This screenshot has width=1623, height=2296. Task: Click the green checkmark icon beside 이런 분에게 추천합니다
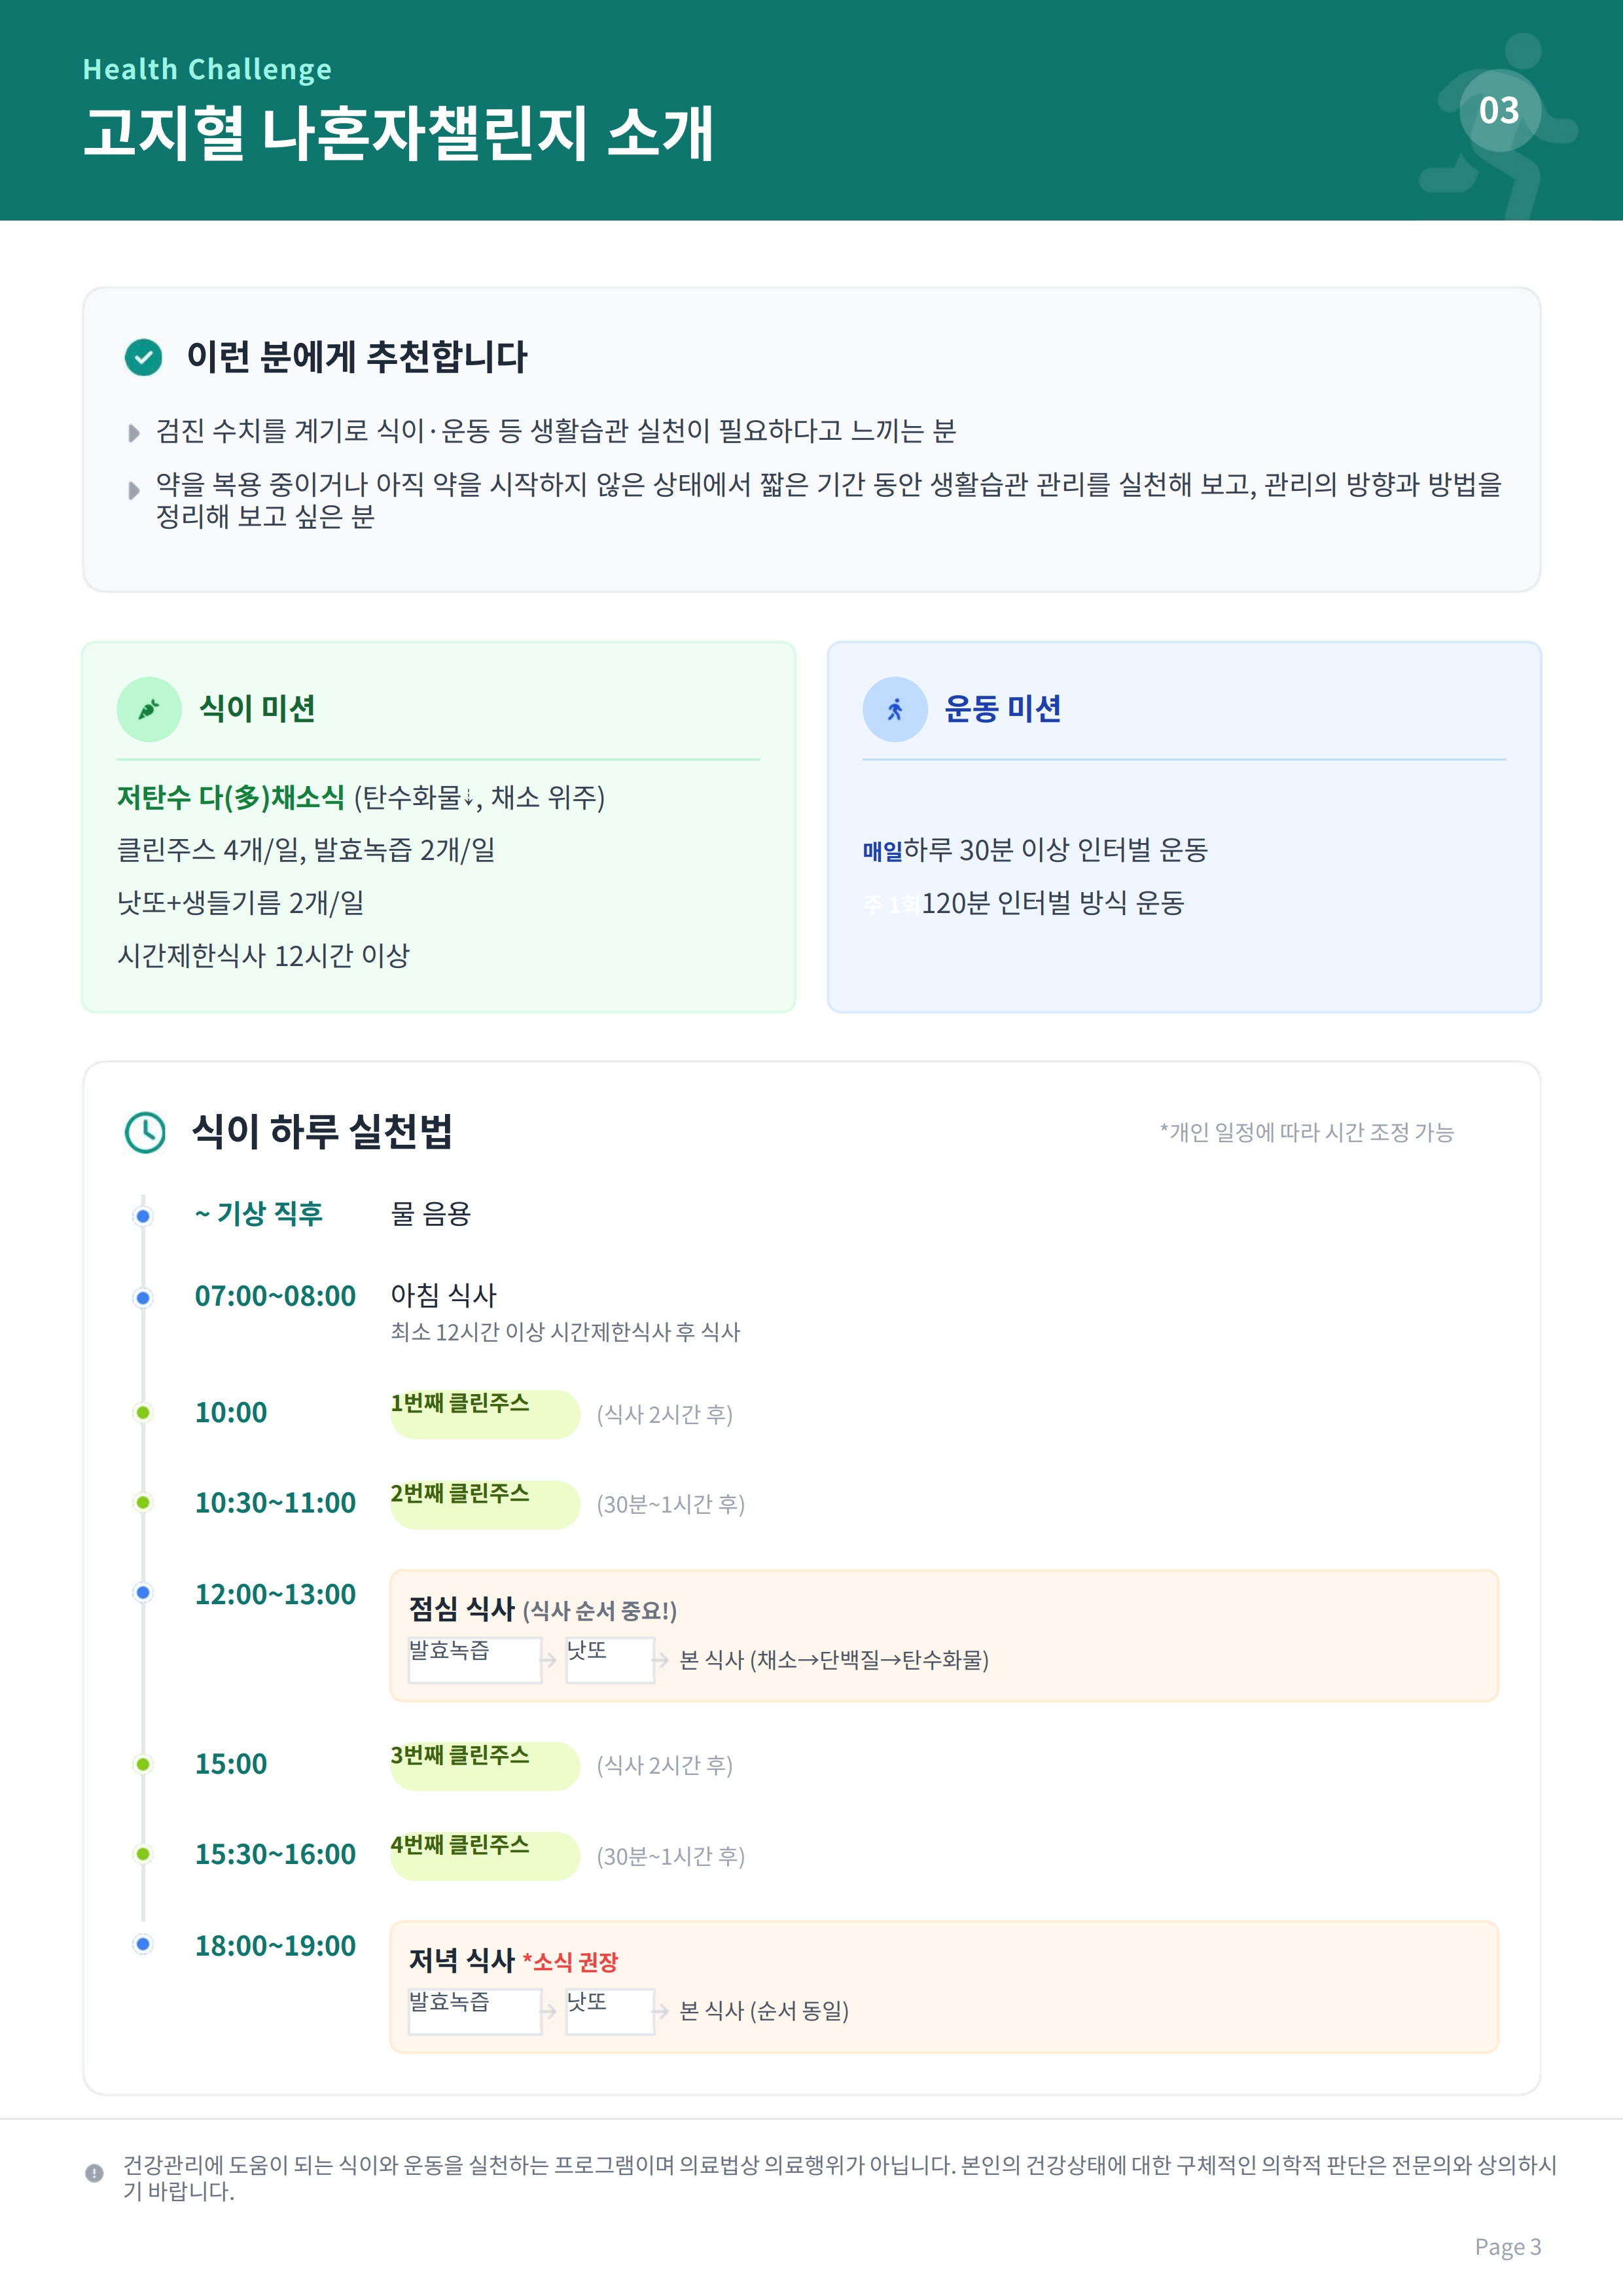point(143,357)
